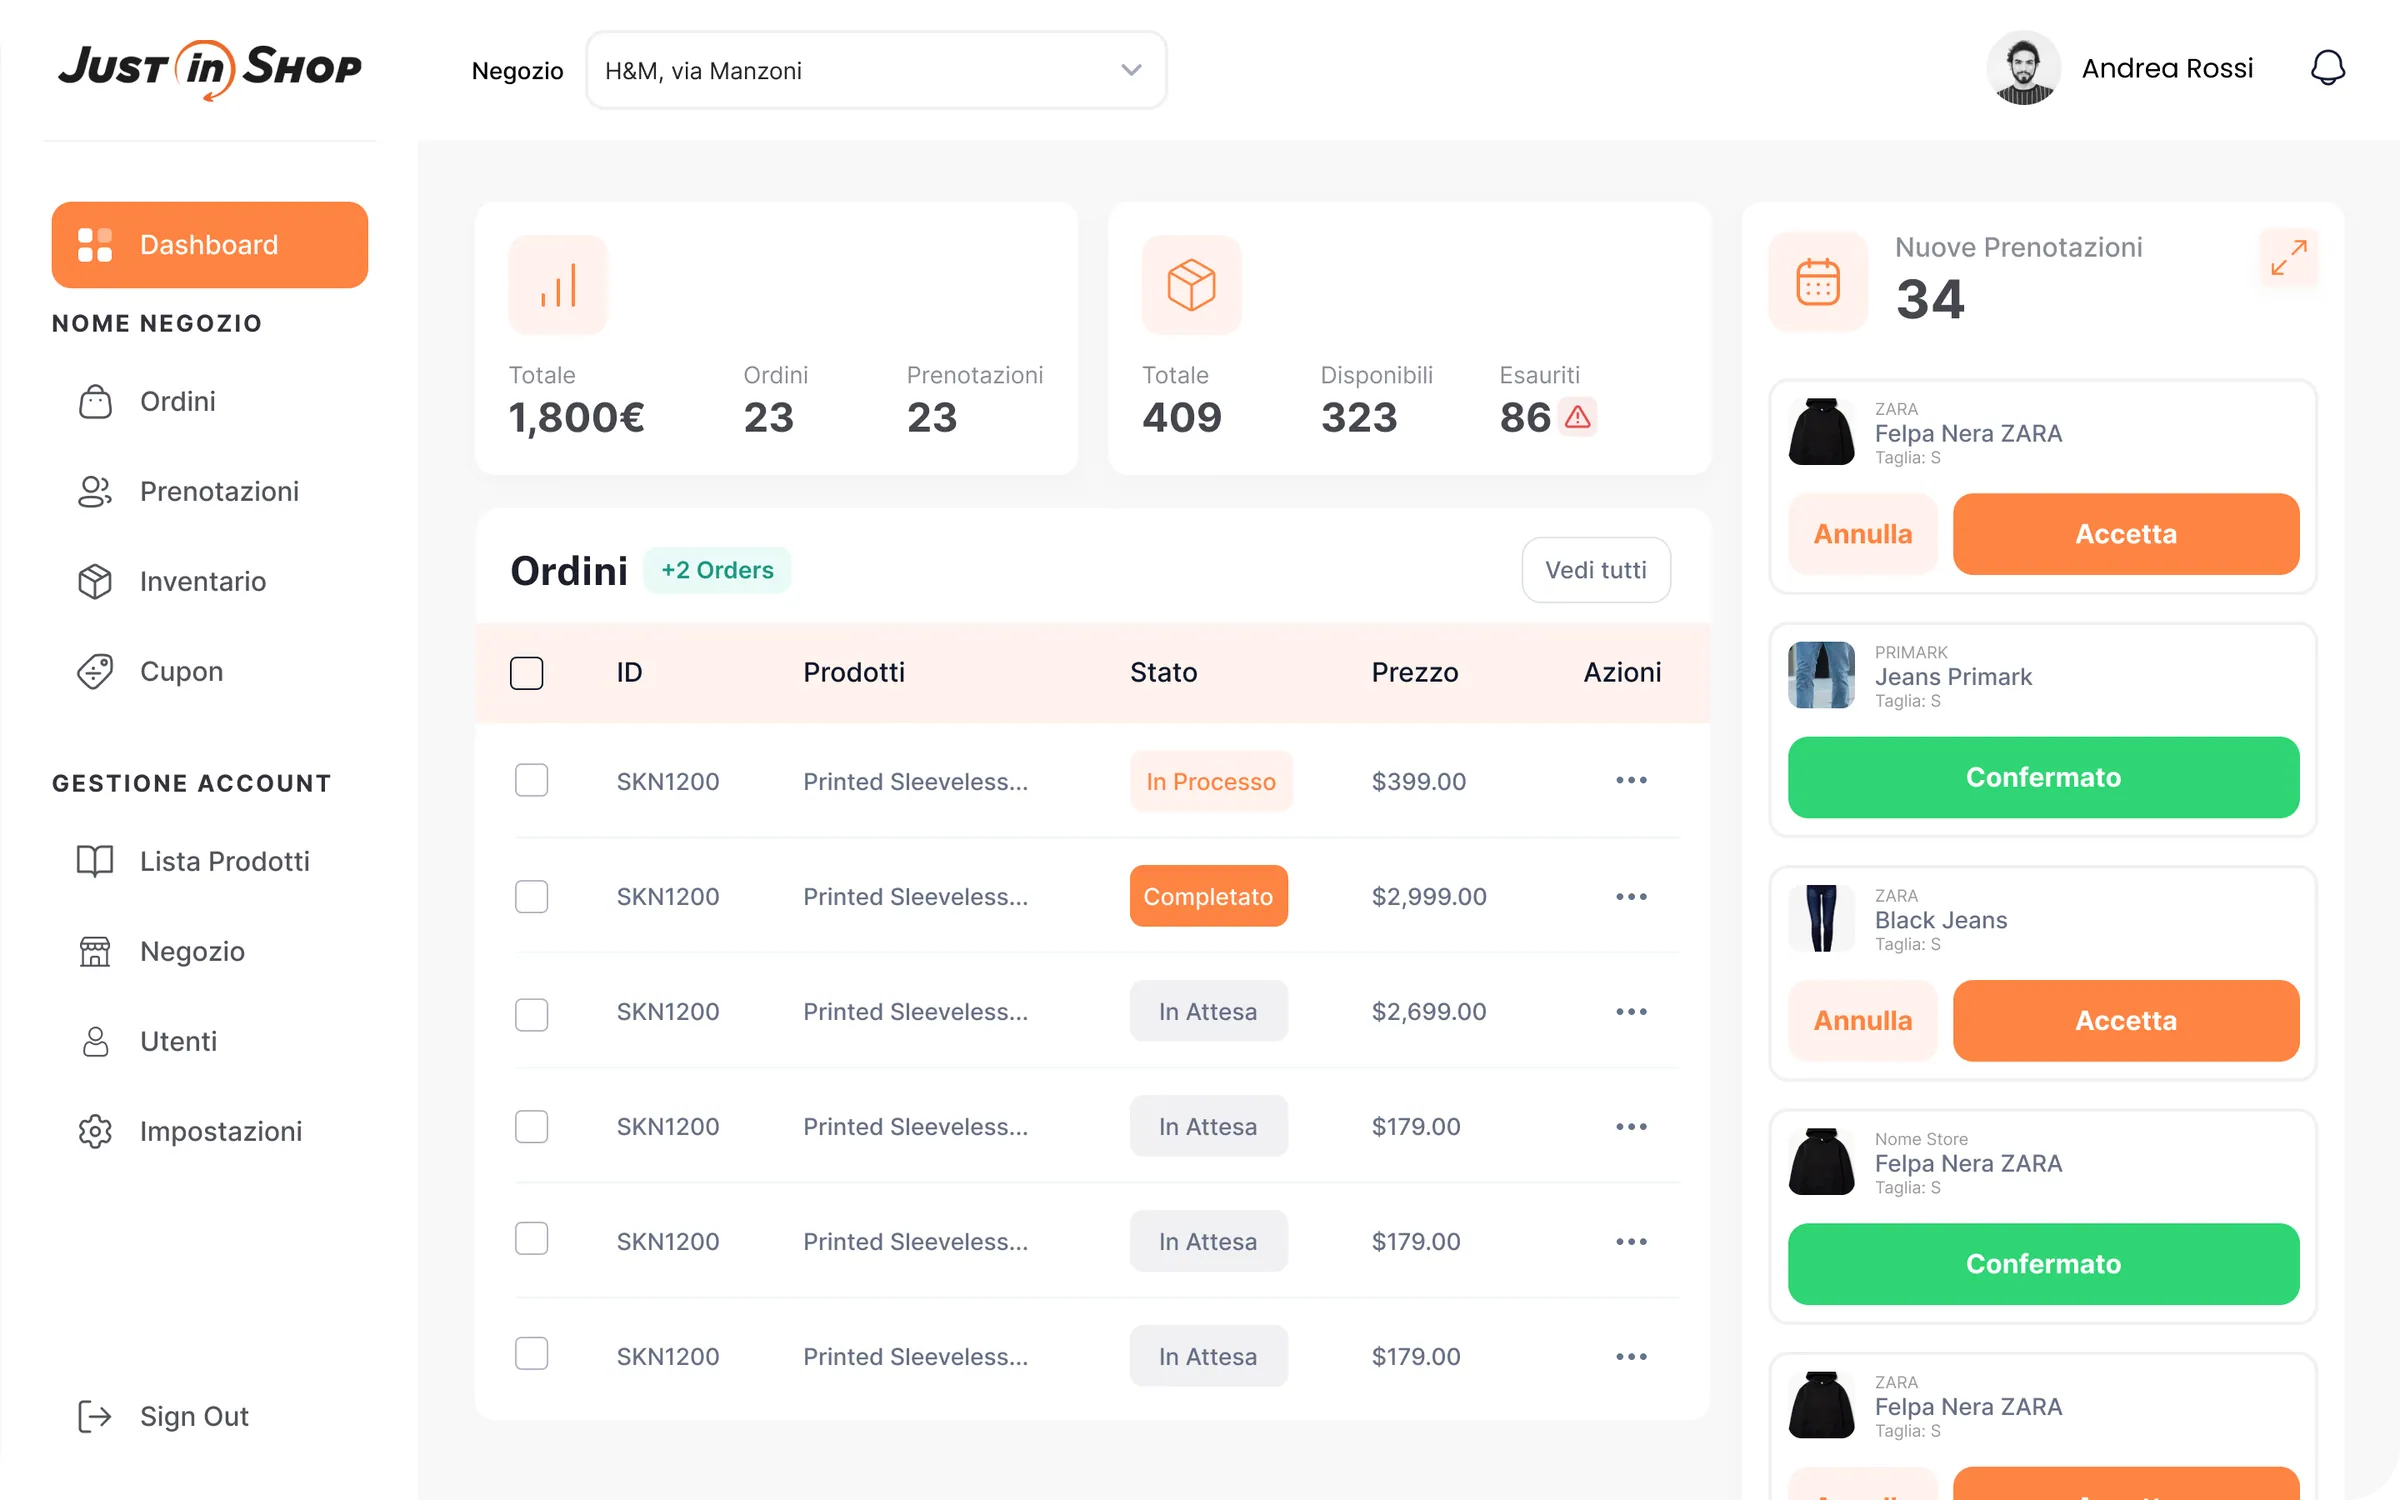The image size is (2400, 1500).
Task: Click the Black Jeans product thumbnail
Action: [1821, 918]
